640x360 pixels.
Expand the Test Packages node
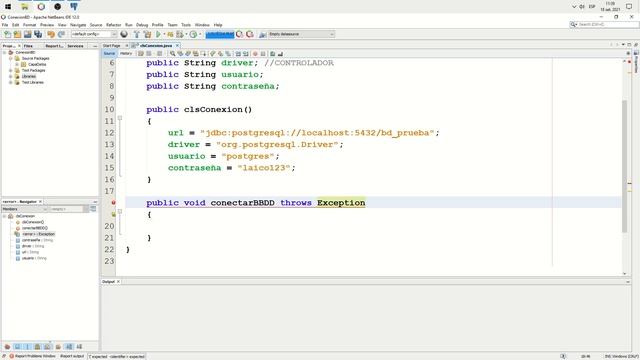pos(11,70)
